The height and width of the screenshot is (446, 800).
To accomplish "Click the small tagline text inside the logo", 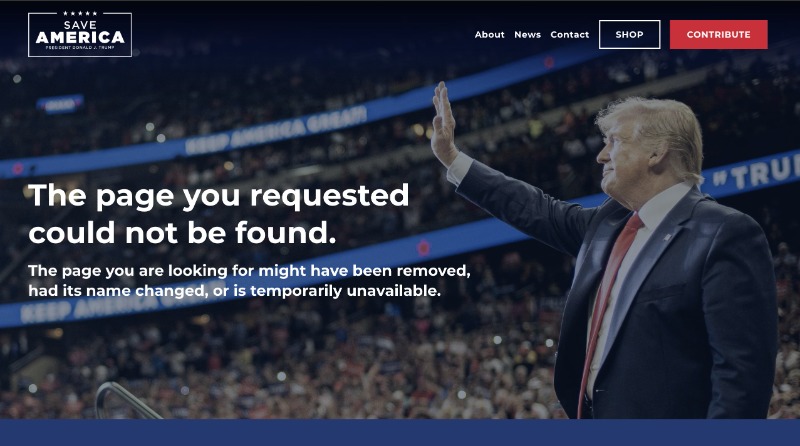I will click(x=80, y=47).
